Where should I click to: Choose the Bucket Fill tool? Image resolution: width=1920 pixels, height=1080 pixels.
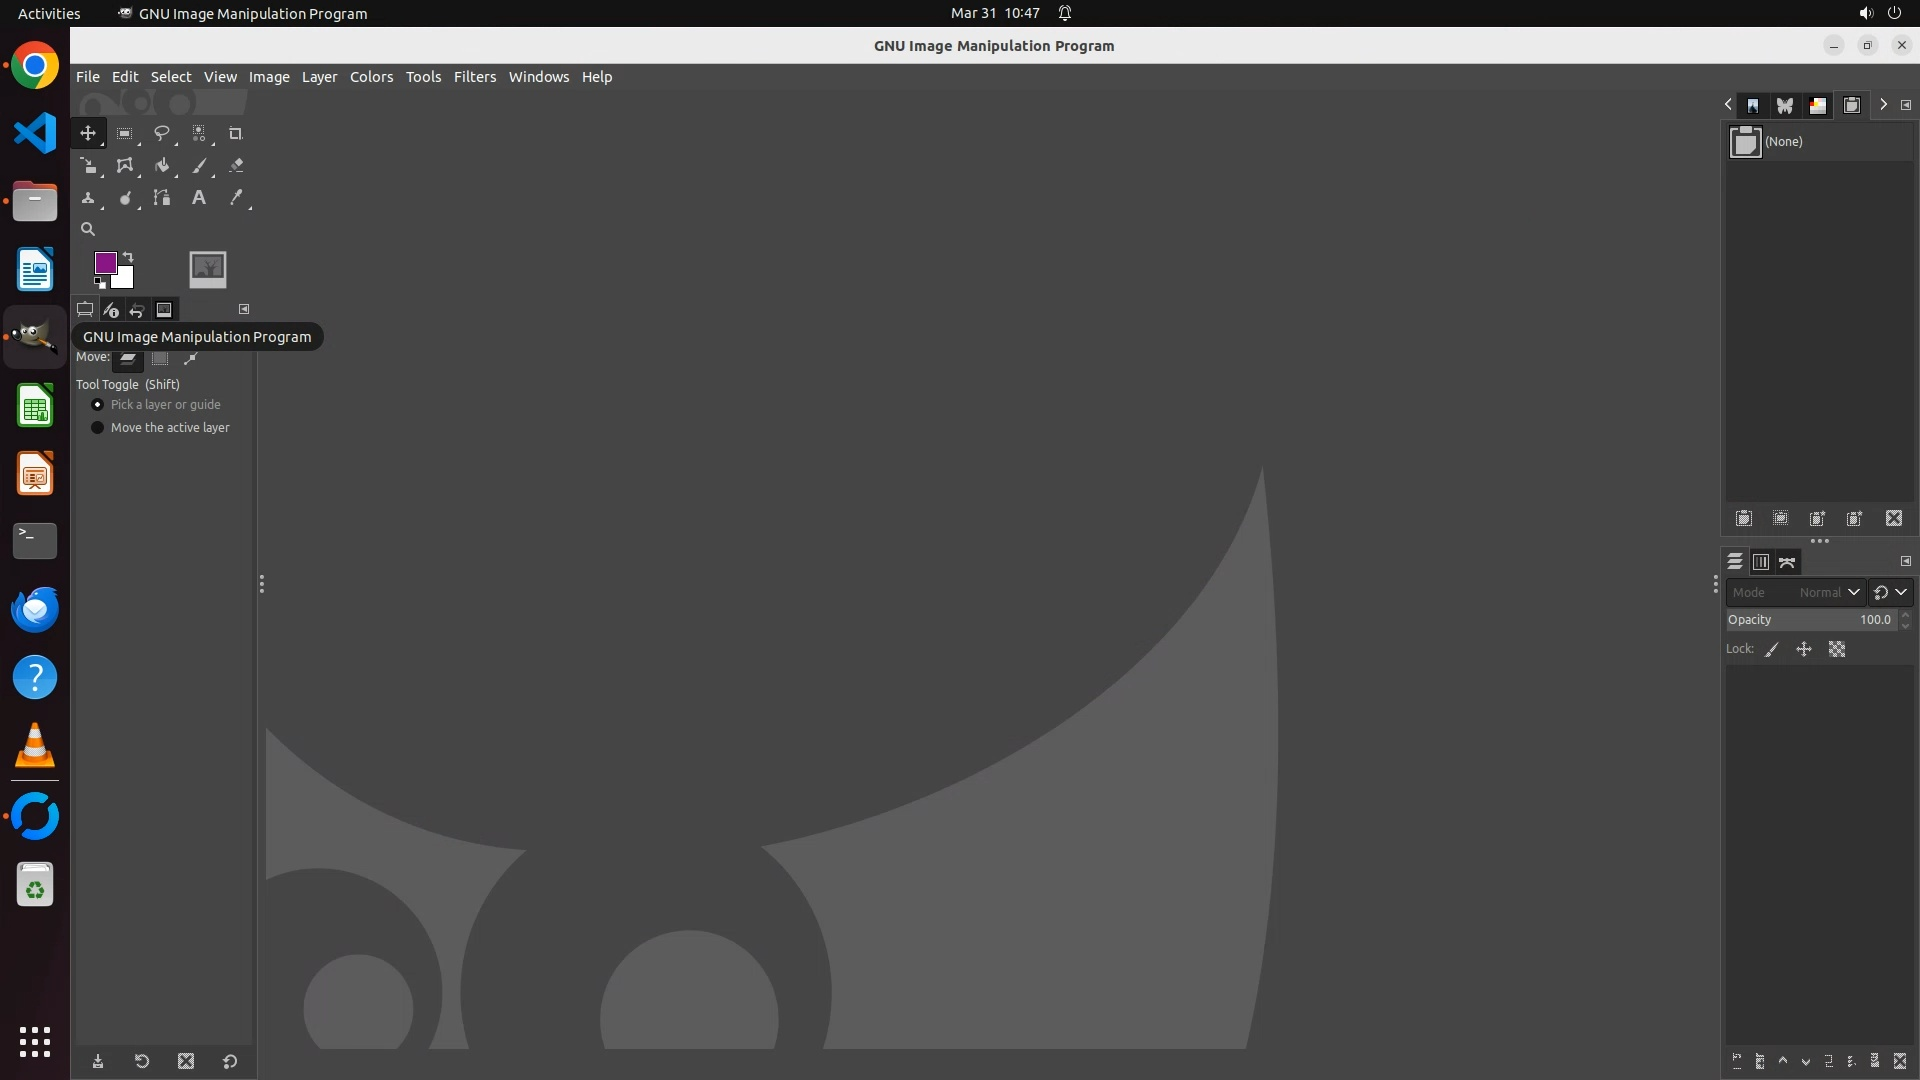point(161,166)
